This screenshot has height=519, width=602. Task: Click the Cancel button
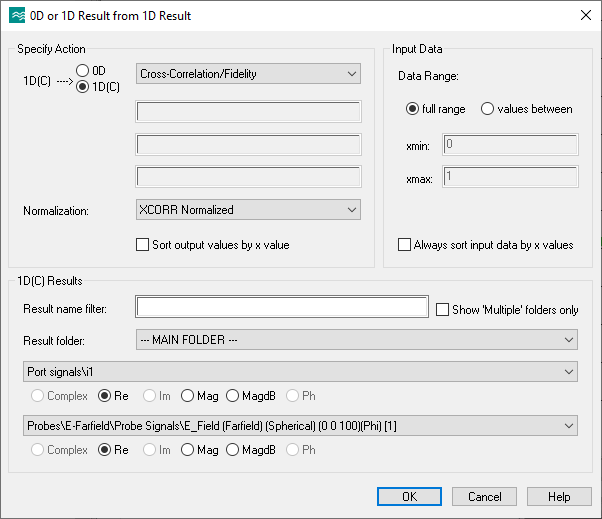[485, 497]
